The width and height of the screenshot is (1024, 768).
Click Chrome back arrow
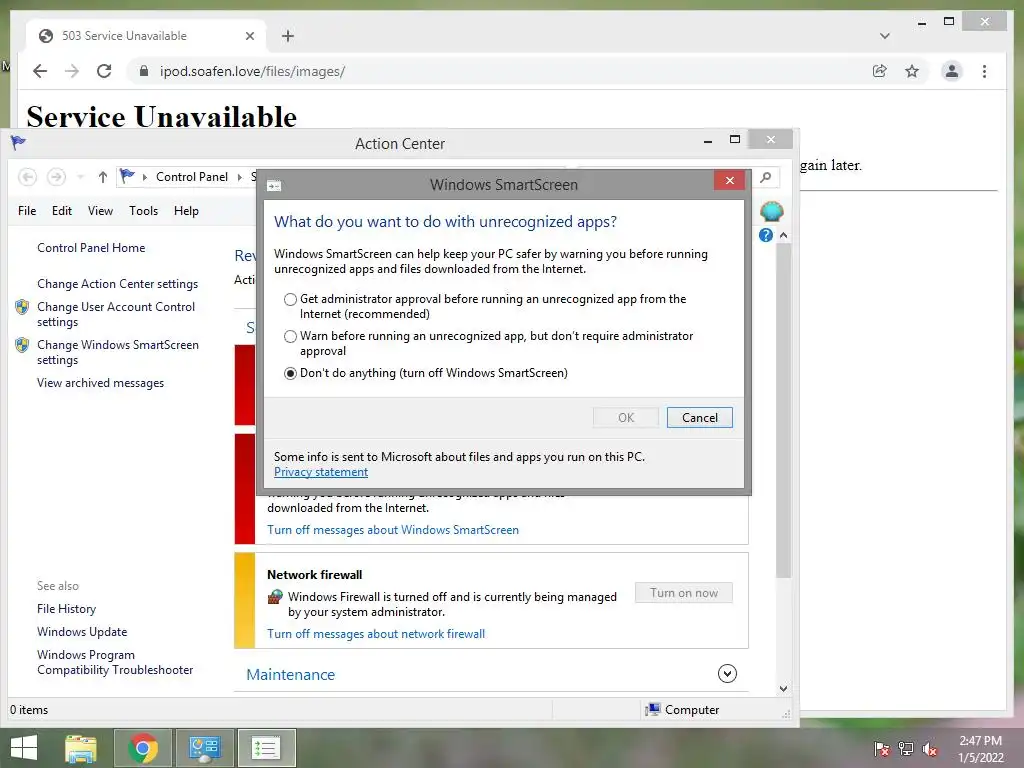pos(40,71)
